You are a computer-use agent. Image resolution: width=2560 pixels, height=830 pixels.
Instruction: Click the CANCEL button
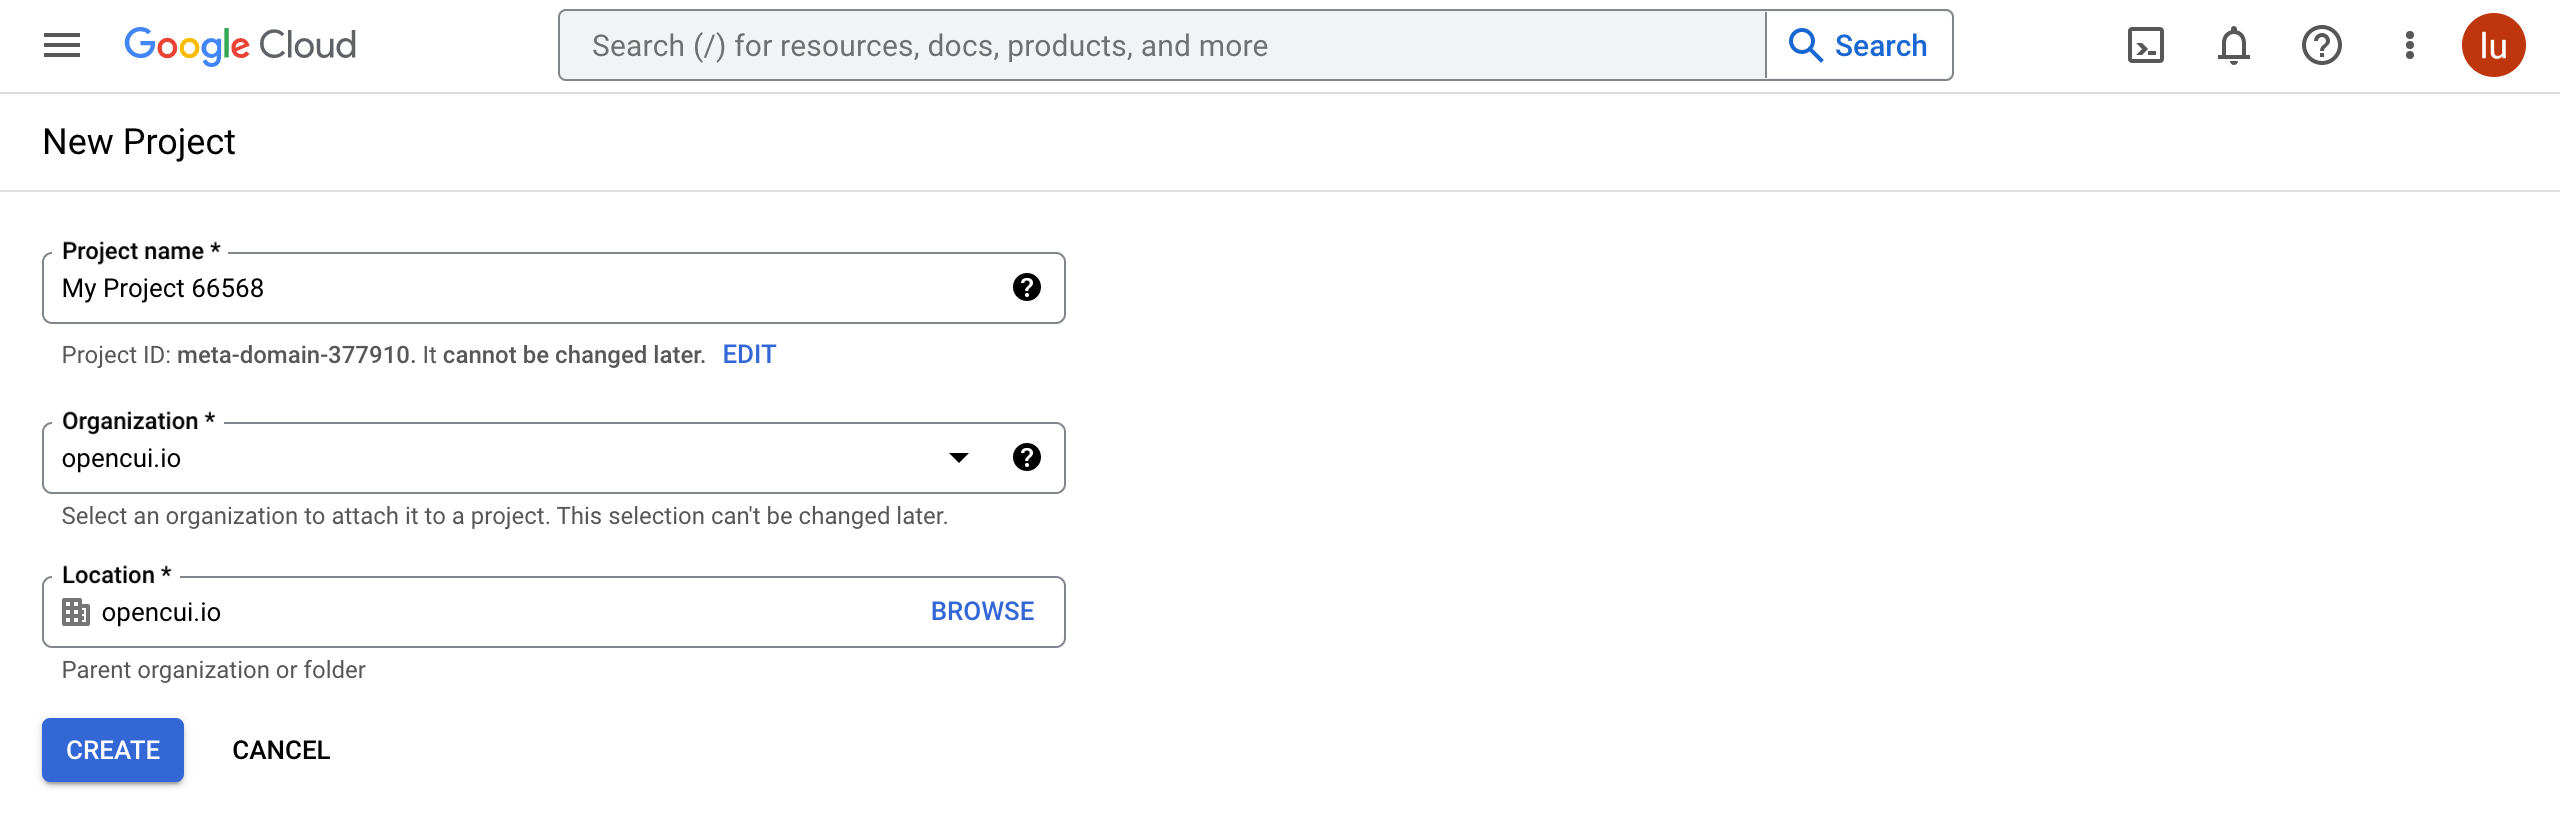(281, 750)
